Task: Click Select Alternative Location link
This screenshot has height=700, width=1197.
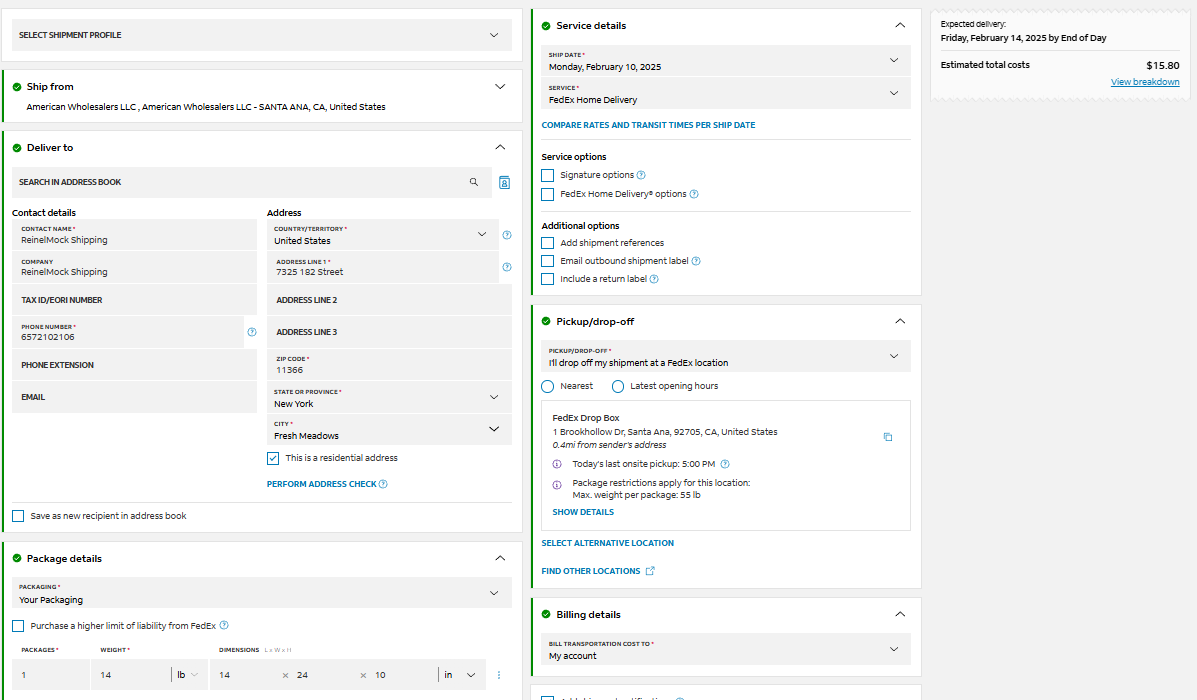Action: 608,544
